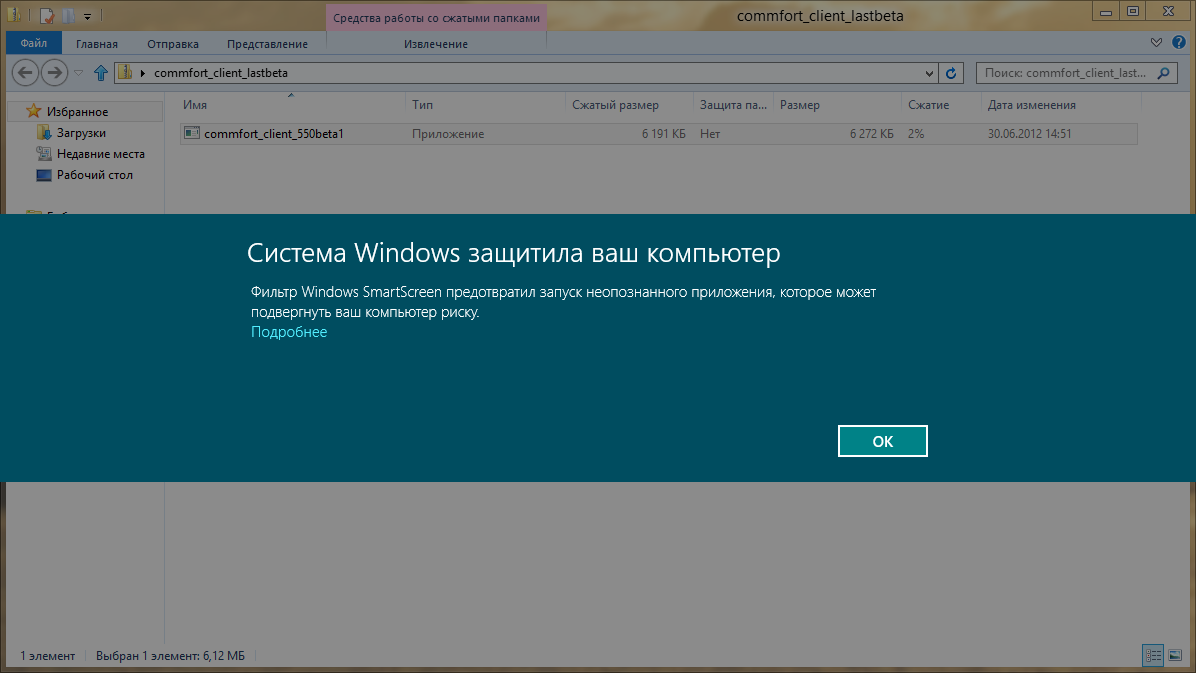This screenshot has width=1196, height=673.
Task: Click the Forward navigation arrow
Action: coord(55,72)
